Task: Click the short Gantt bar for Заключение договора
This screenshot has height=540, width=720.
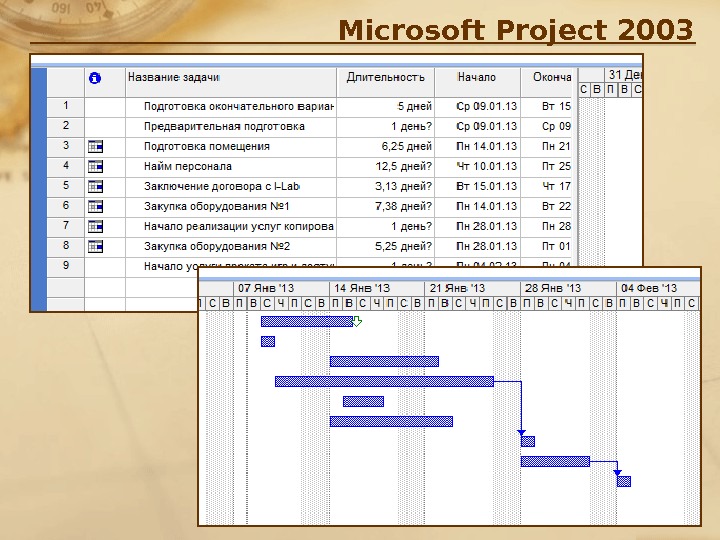Action: 363,401
